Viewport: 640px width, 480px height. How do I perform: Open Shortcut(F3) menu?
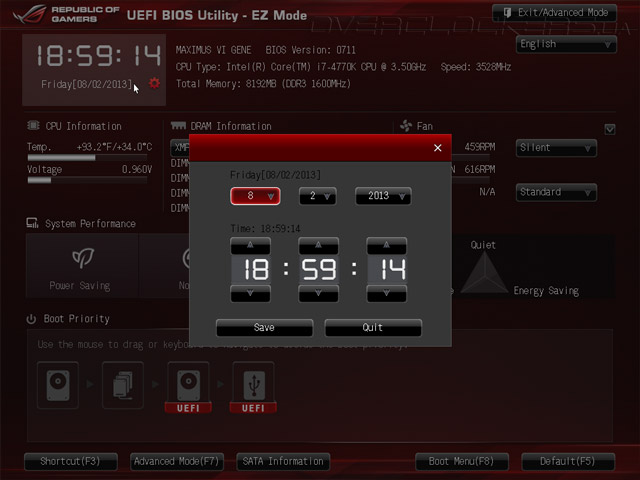tap(71, 462)
